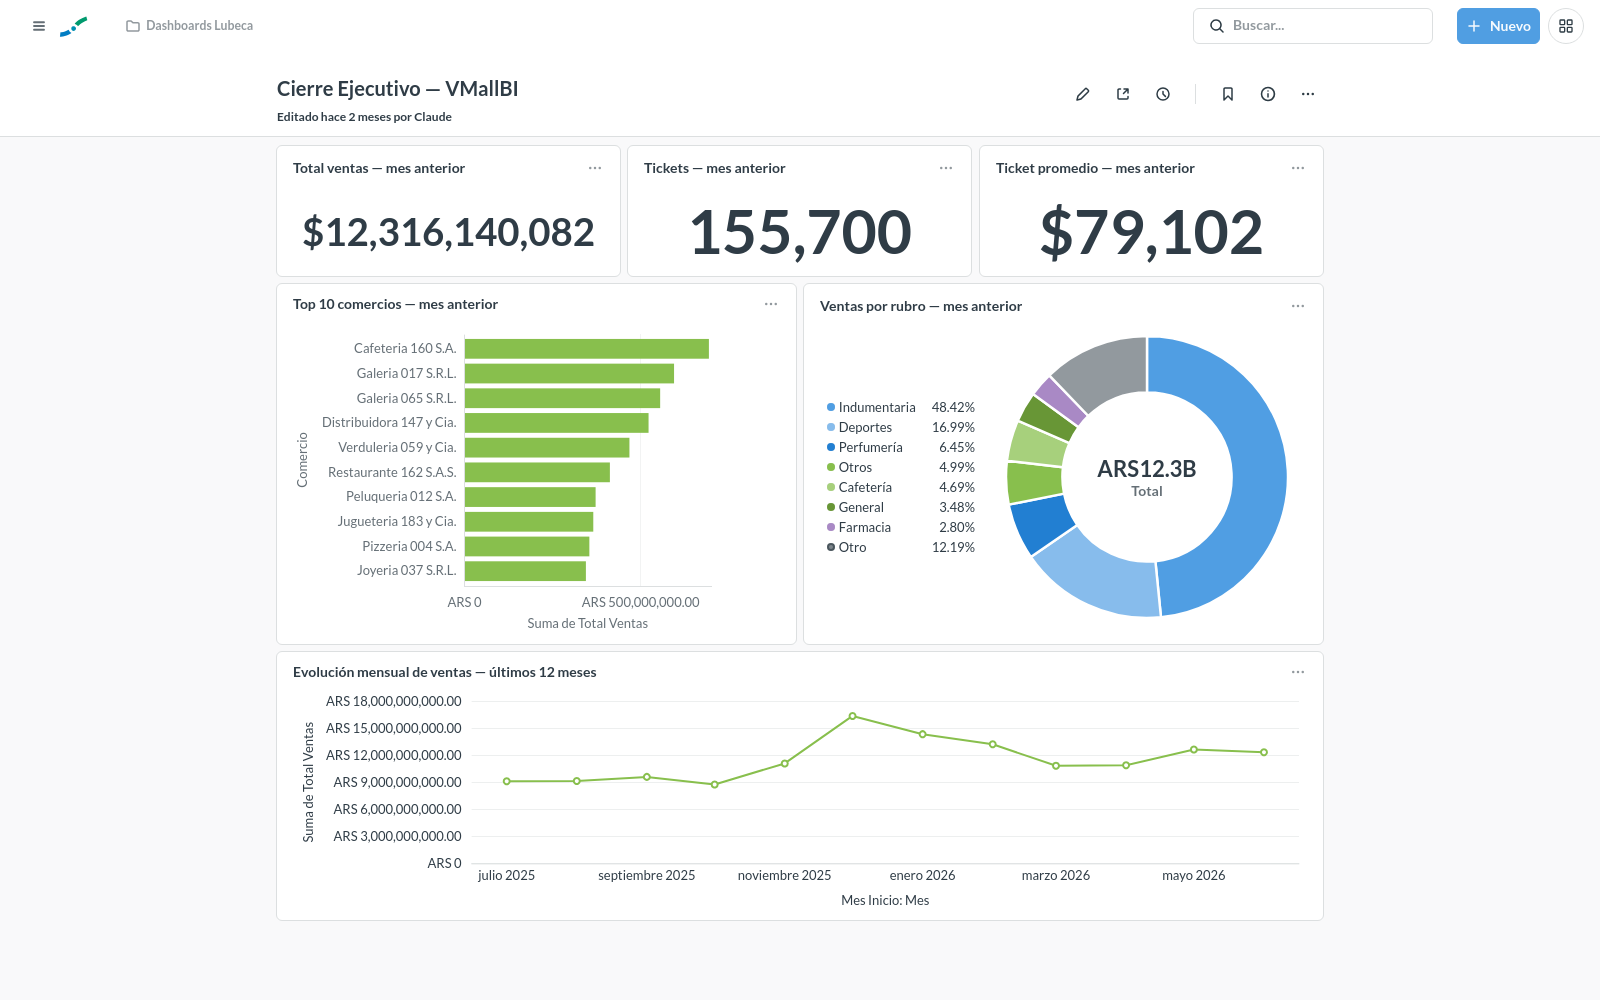Click the Galeria 017 S.R.L. bar

point(569,373)
